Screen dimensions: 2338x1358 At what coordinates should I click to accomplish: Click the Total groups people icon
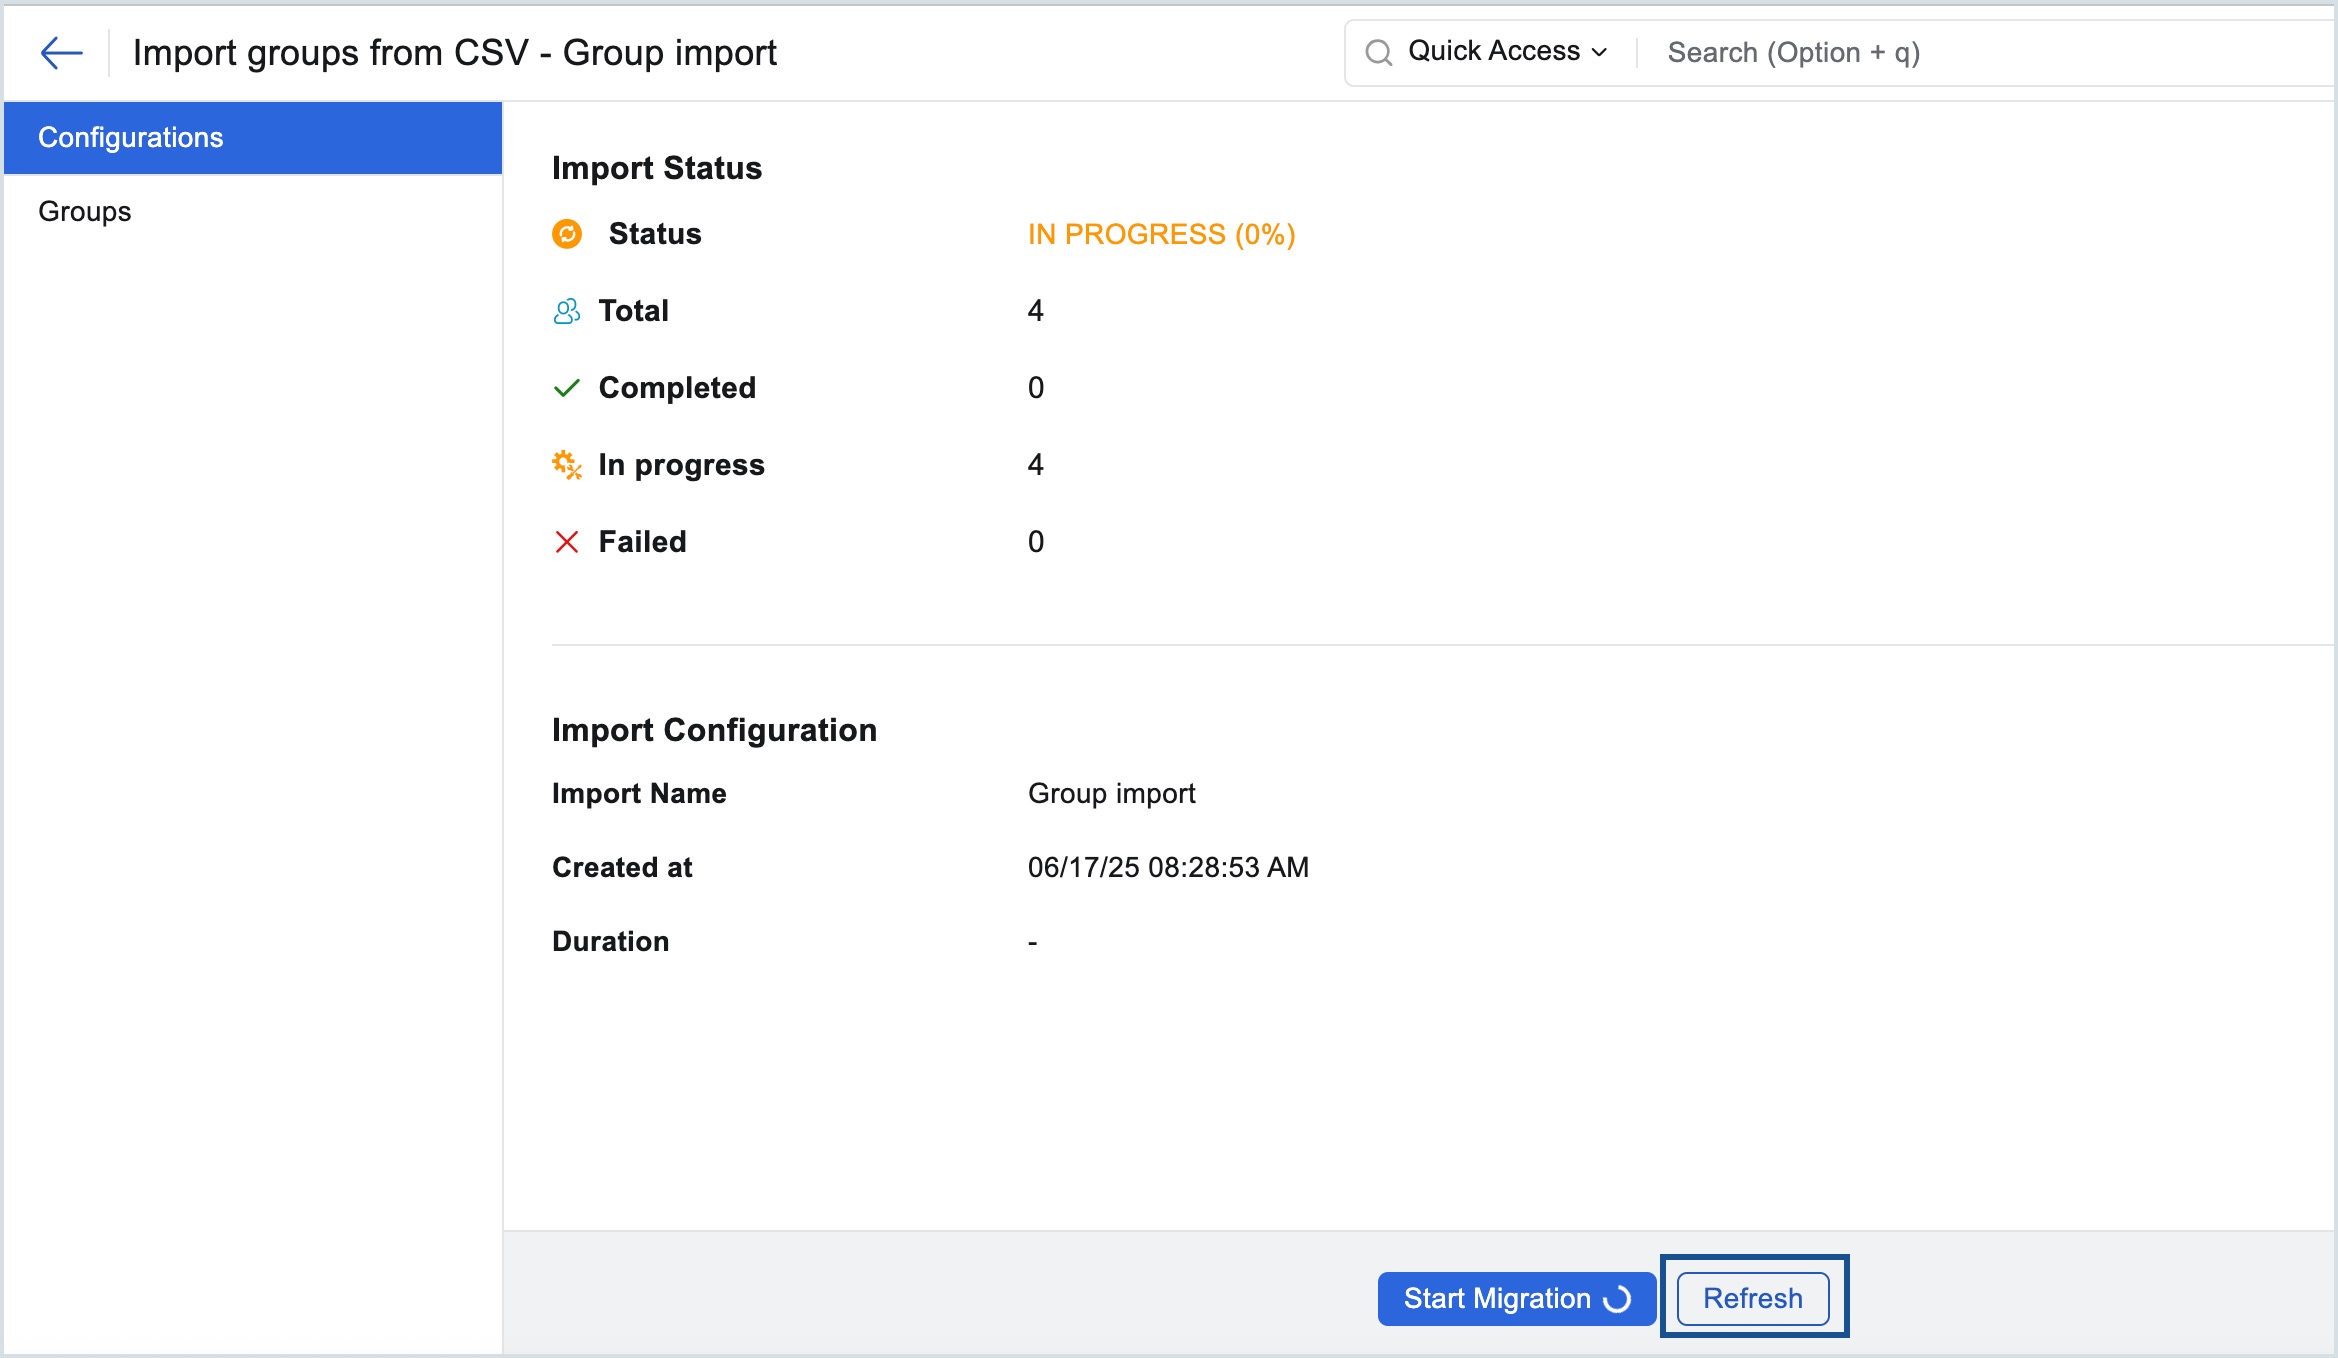click(x=567, y=311)
